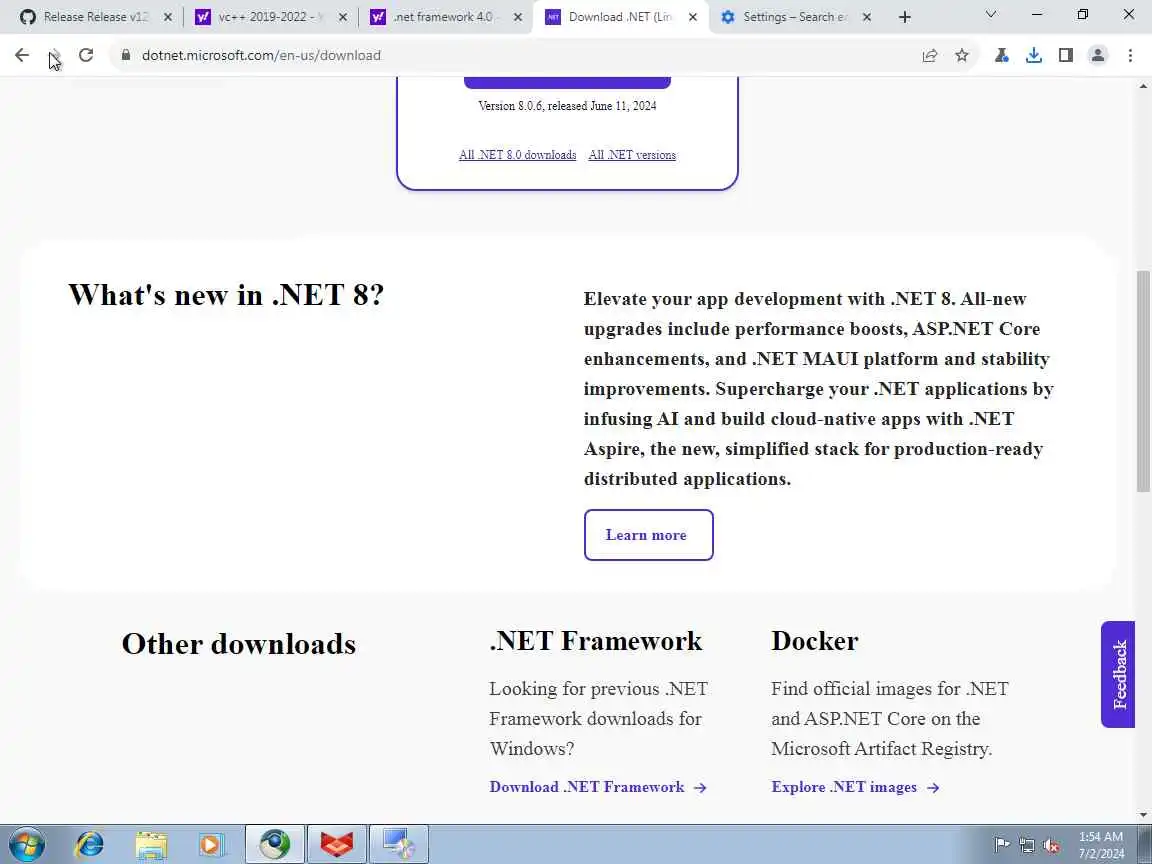Click the .NET Framework heading

pyautogui.click(x=596, y=641)
